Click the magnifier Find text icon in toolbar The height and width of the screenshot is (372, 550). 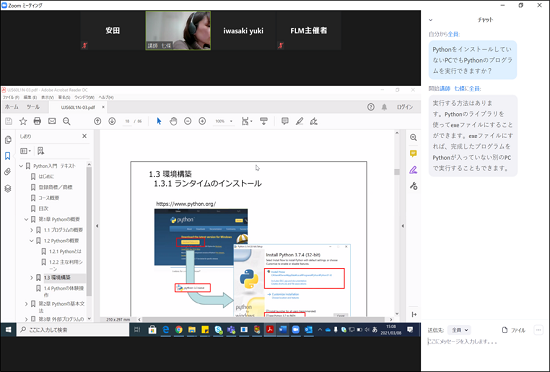66,121
